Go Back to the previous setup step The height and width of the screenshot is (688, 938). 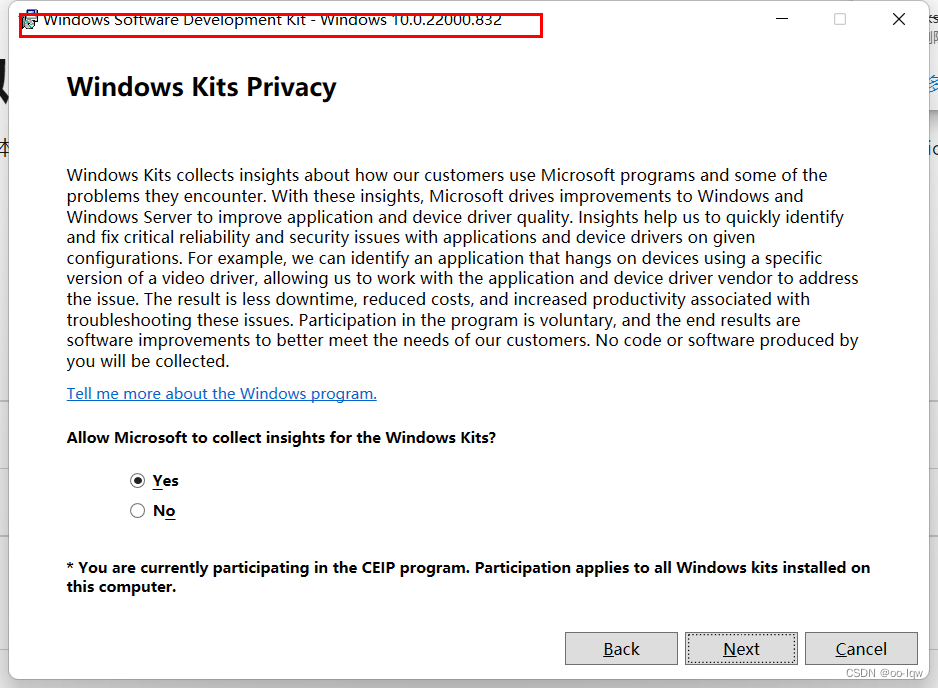click(621, 648)
